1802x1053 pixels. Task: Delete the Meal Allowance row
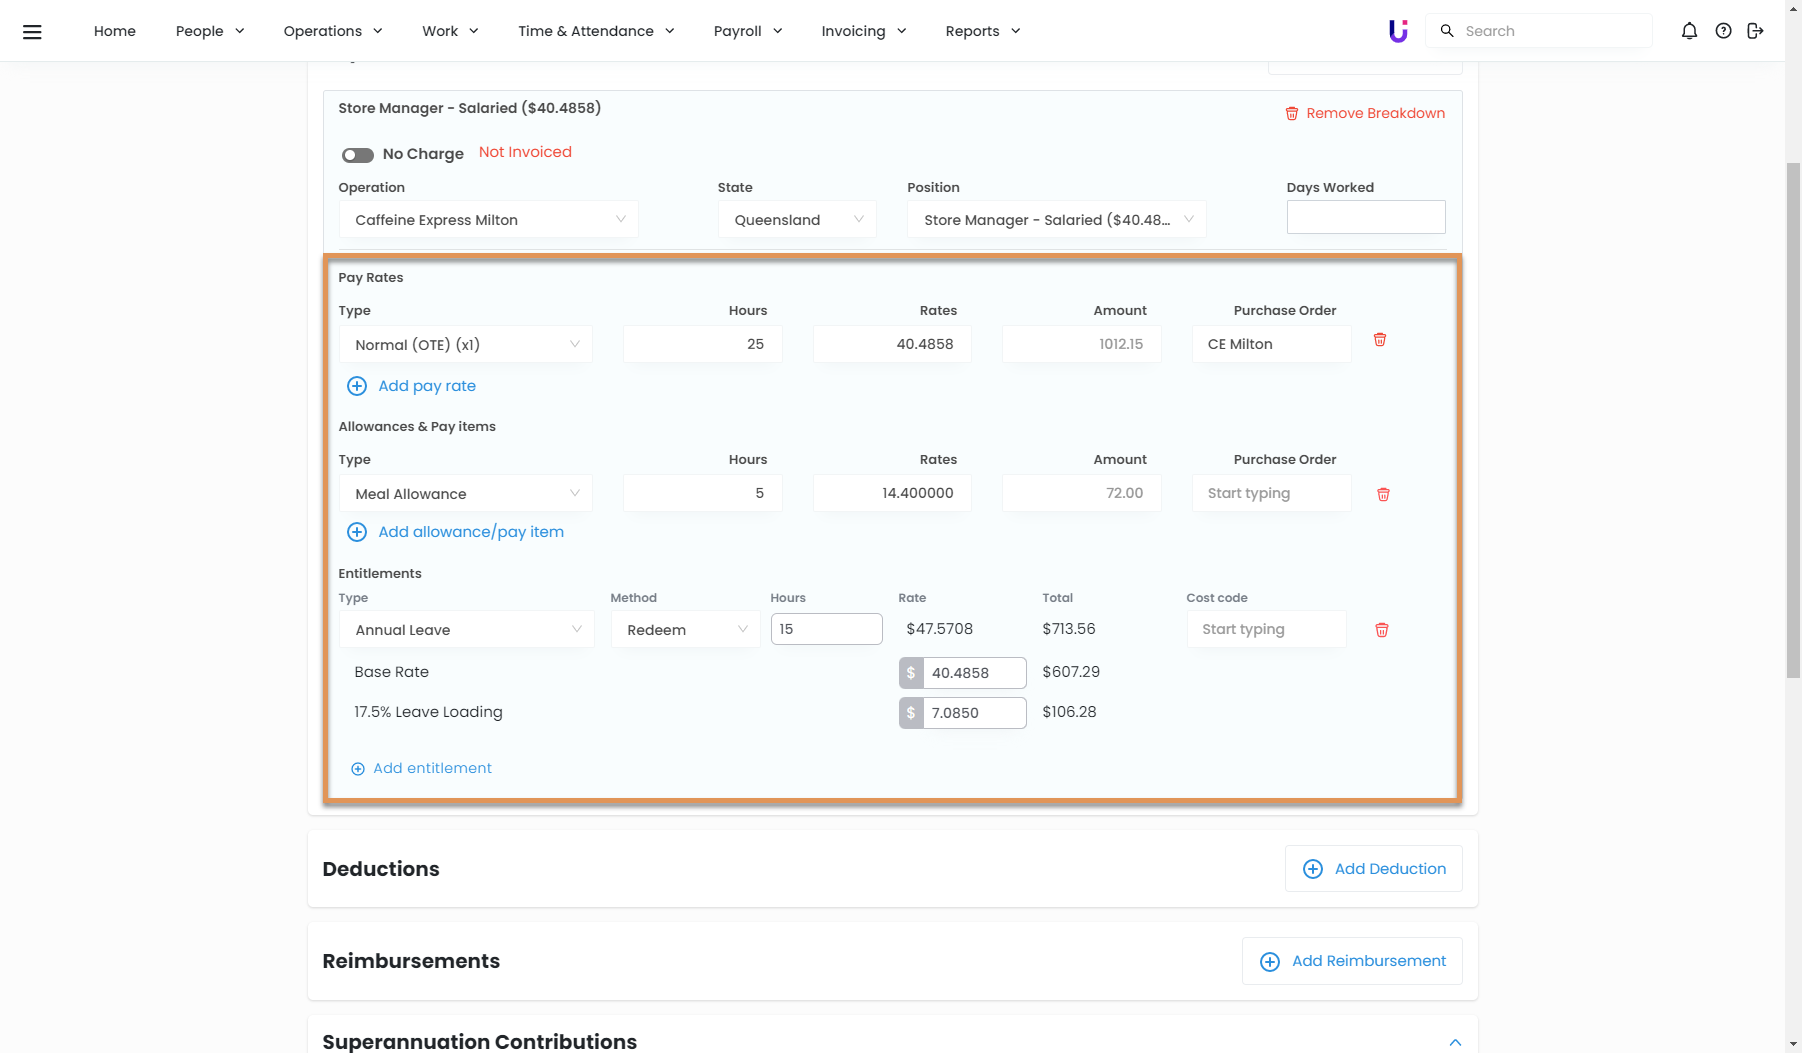coord(1383,494)
